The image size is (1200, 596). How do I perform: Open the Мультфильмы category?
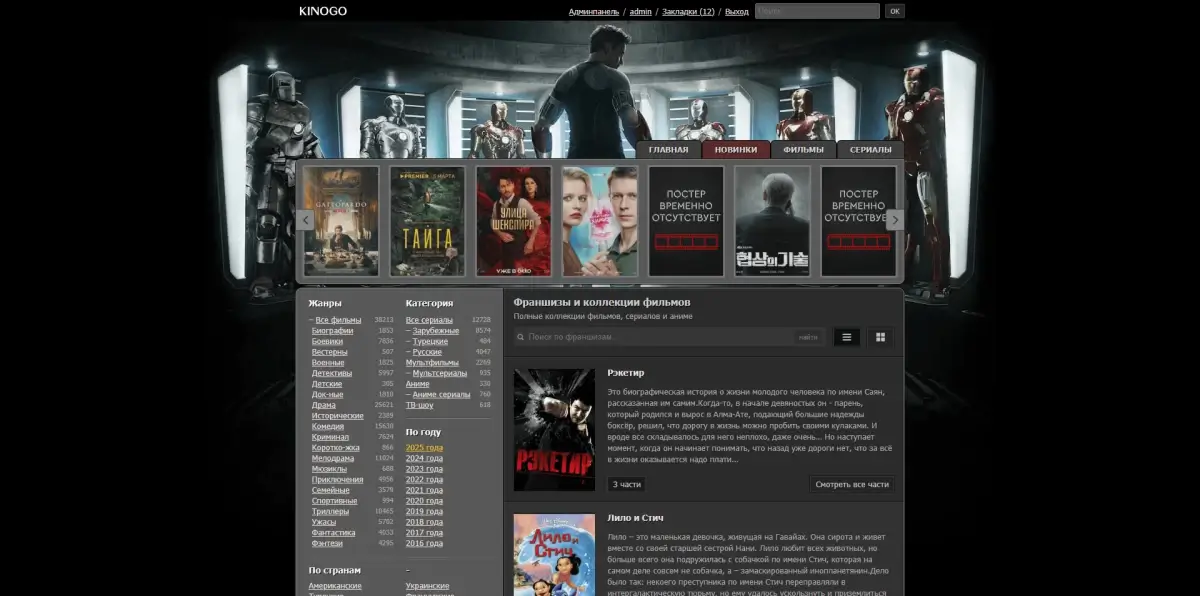tap(433, 362)
